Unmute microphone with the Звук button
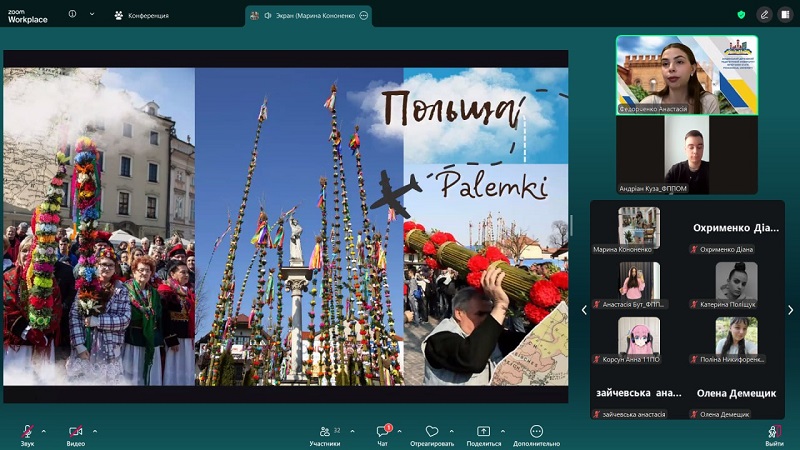 click(27, 432)
